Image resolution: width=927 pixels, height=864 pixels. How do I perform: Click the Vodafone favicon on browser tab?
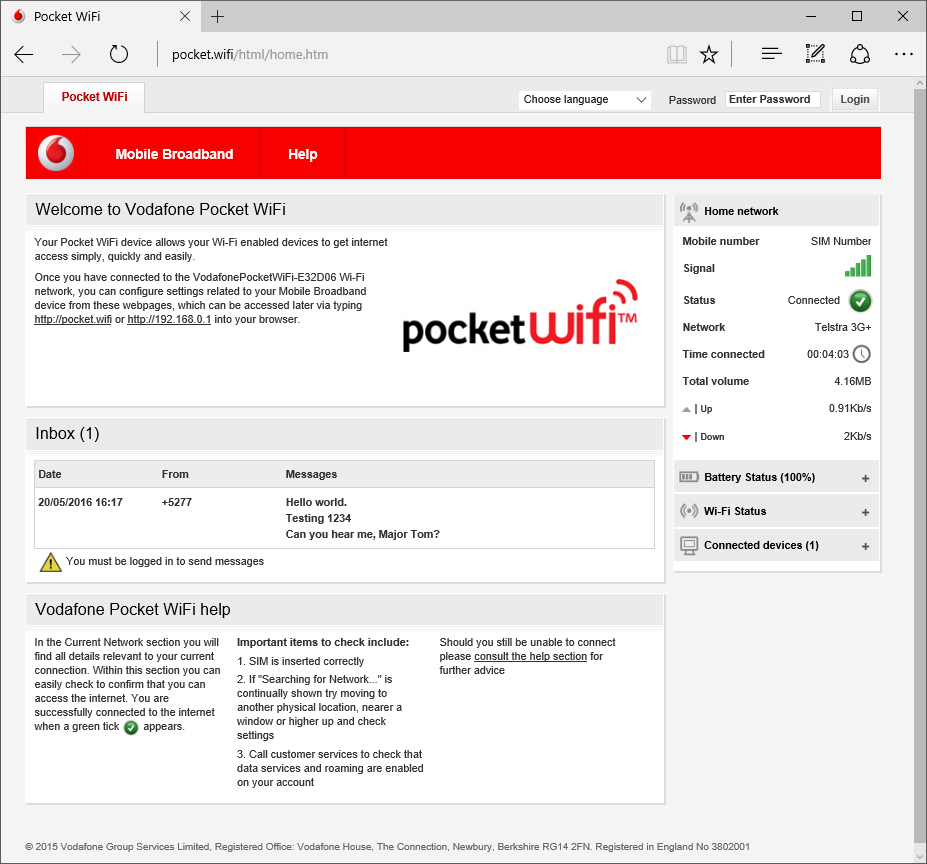tap(19, 16)
